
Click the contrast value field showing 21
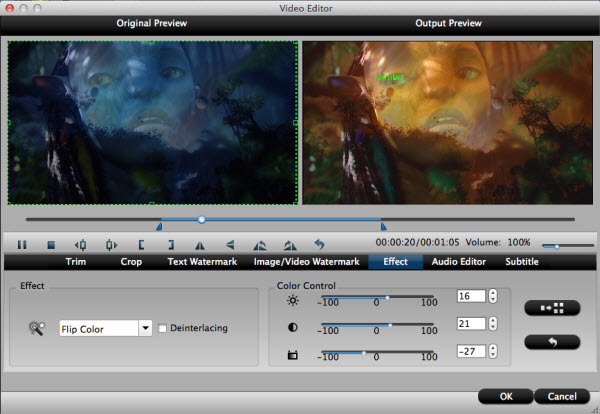pyautogui.click(x=471, y=324)
